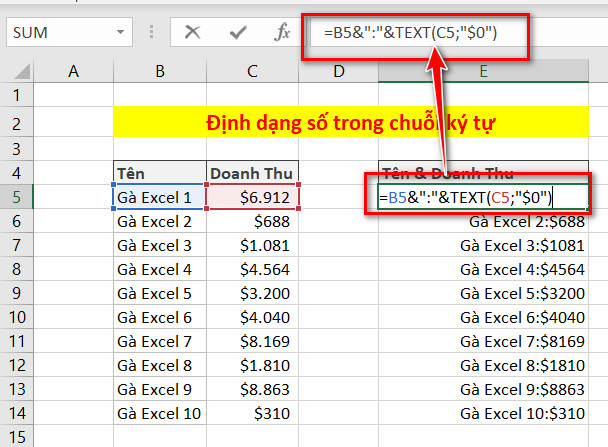Click the Doanh Thu header cell
This screenshot has width=608, height=447.
(252, 172)
